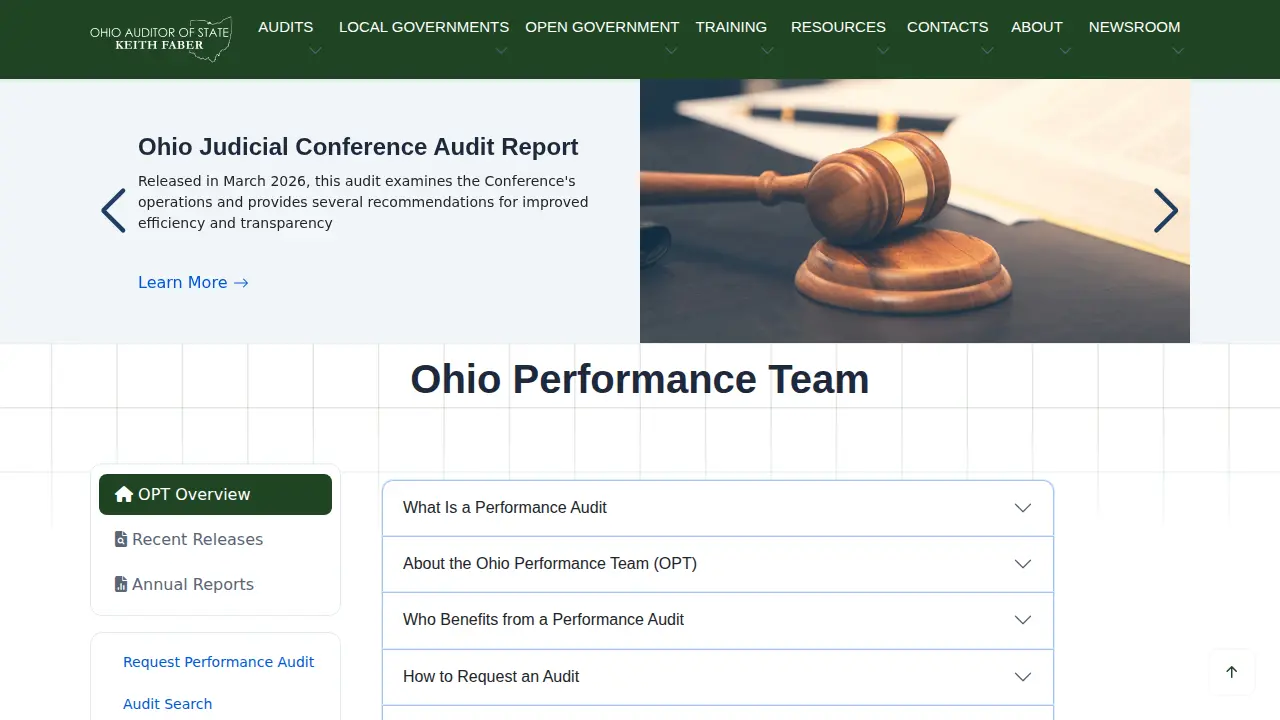Click chevron under Resources menu
1280x720 pixels.
coord(883,51)
